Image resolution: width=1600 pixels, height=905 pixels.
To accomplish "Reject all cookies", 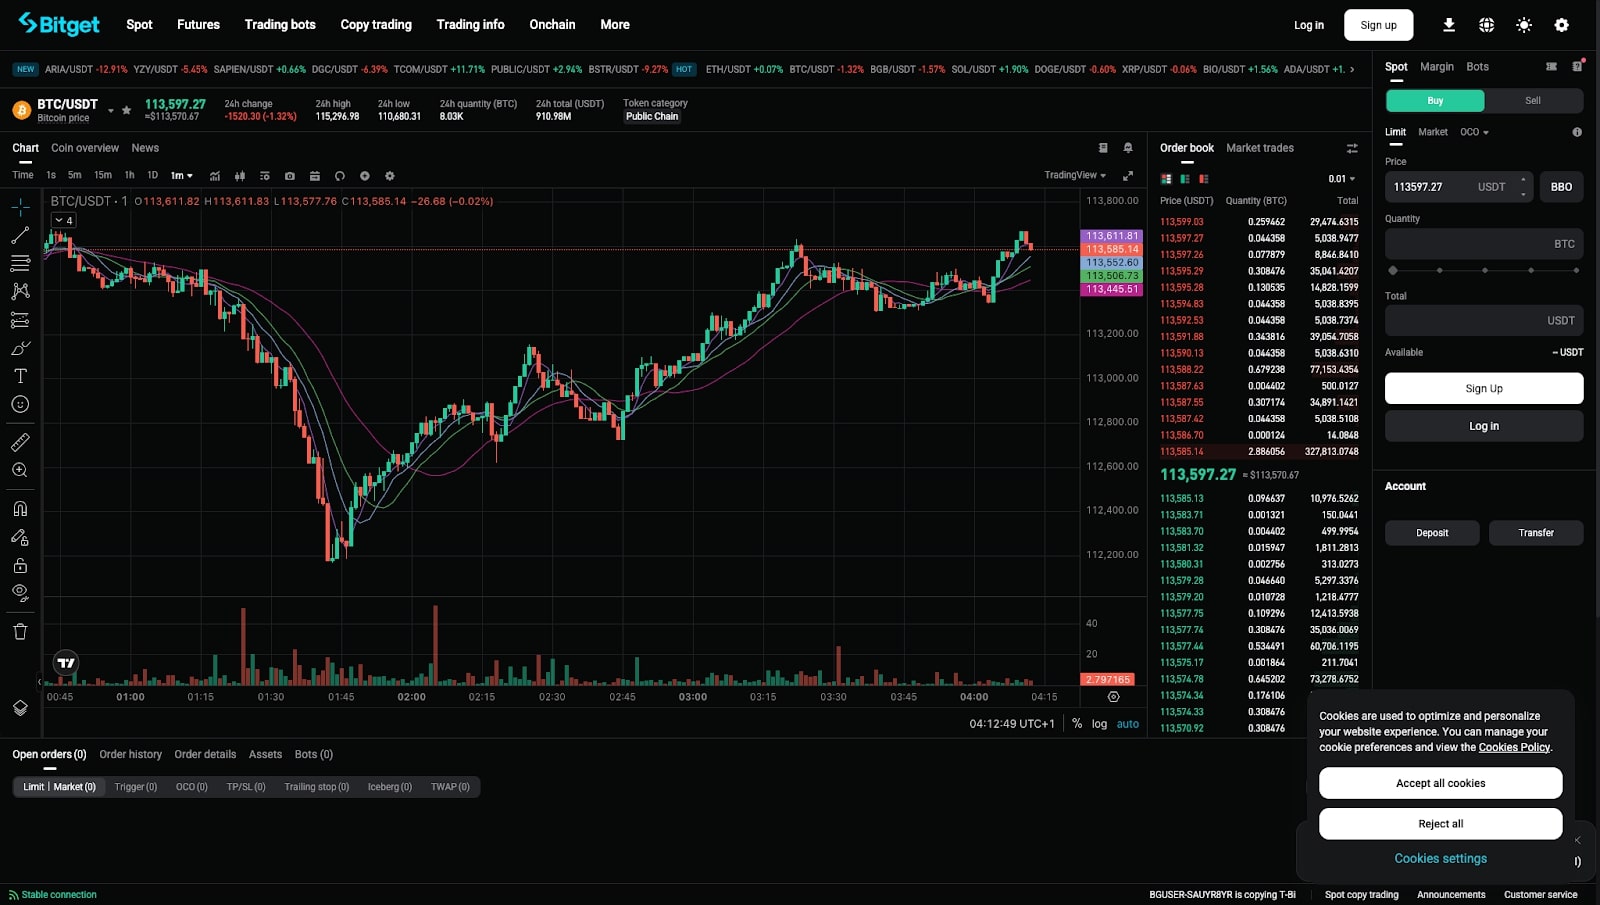I will pyautogui.click(x=1440, y=823).
